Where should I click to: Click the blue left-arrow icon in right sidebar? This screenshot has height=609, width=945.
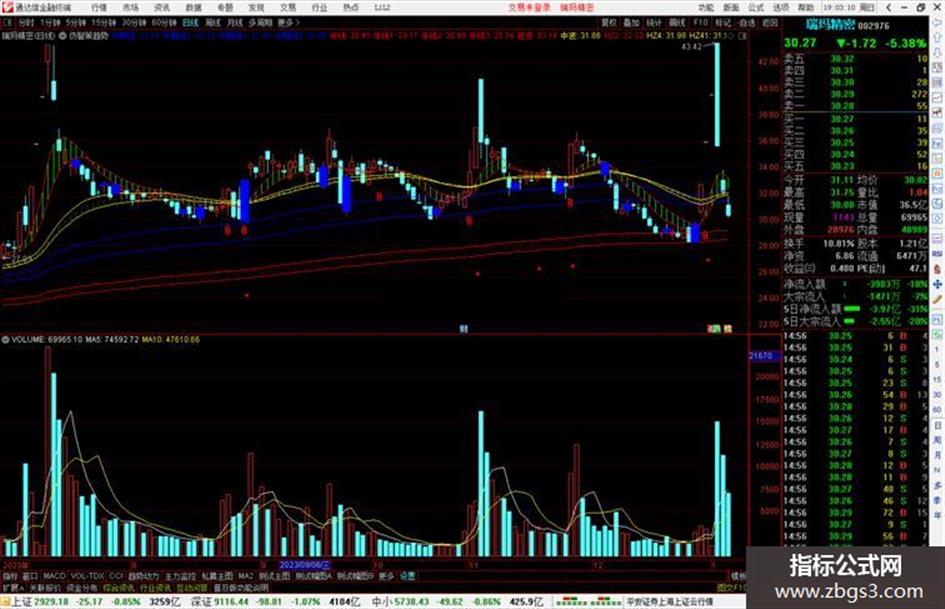937,24
